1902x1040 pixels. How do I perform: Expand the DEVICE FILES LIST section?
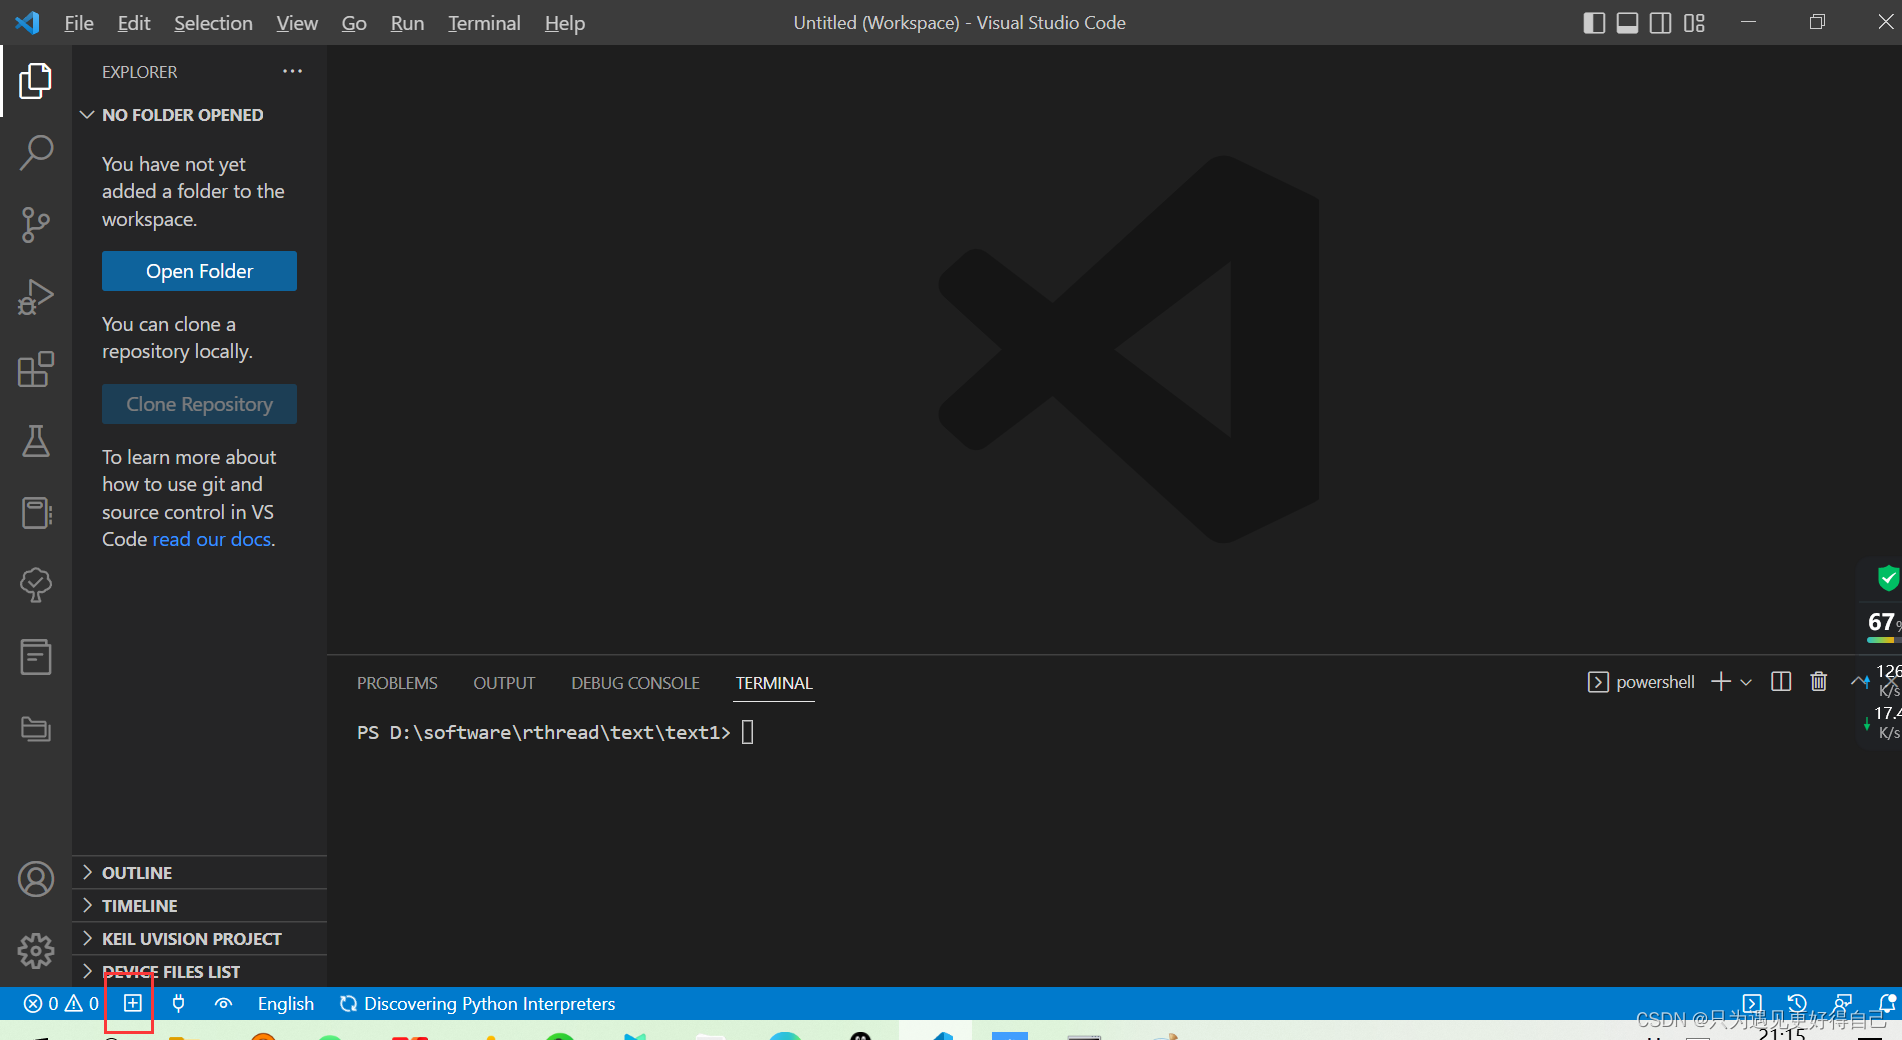click(x=200, y=972)
